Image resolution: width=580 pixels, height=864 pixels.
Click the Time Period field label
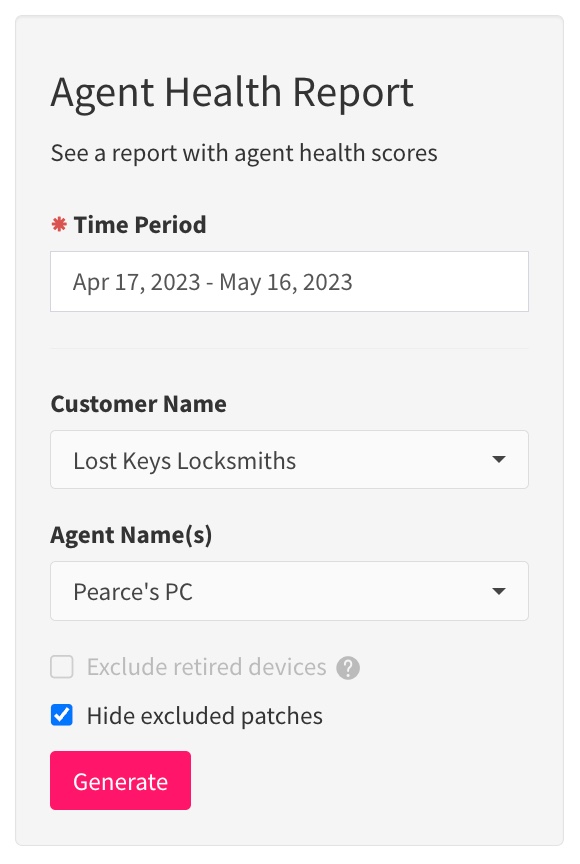pos(140,224)
